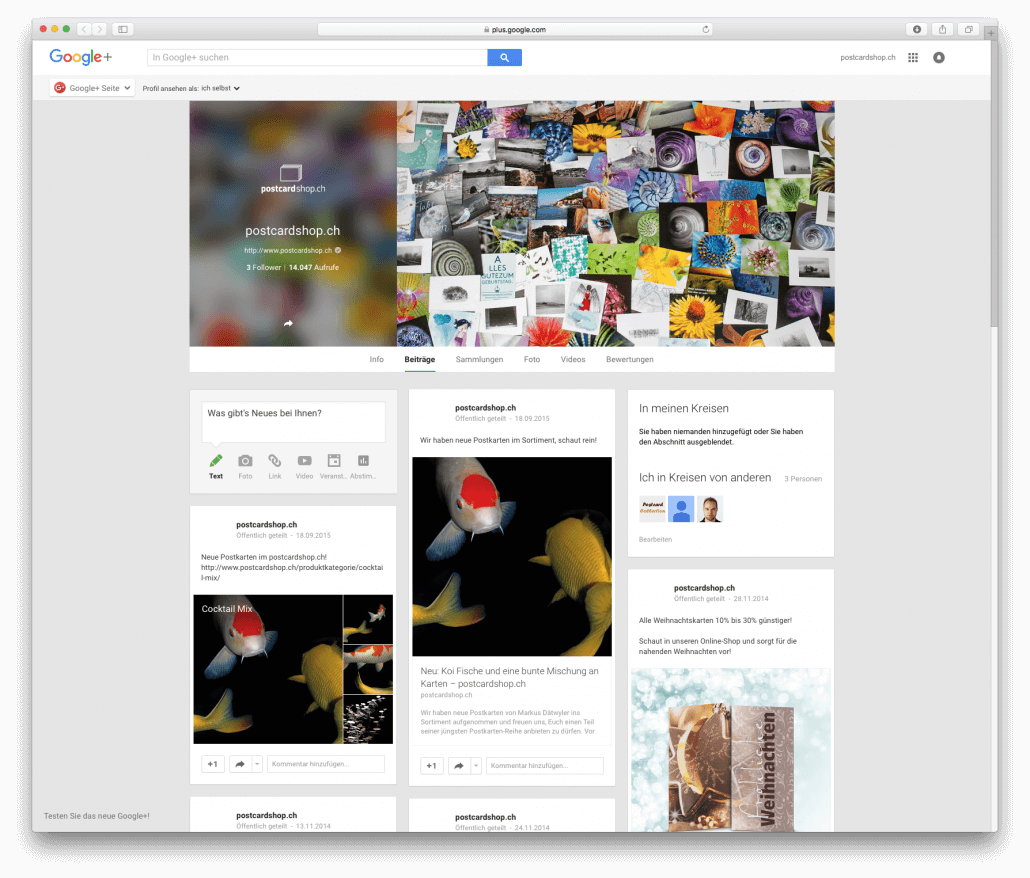This screenshot has height=878, width=1030.
Task: Click 'Testen Sie das neue Google+!' link
Action: 97,816
